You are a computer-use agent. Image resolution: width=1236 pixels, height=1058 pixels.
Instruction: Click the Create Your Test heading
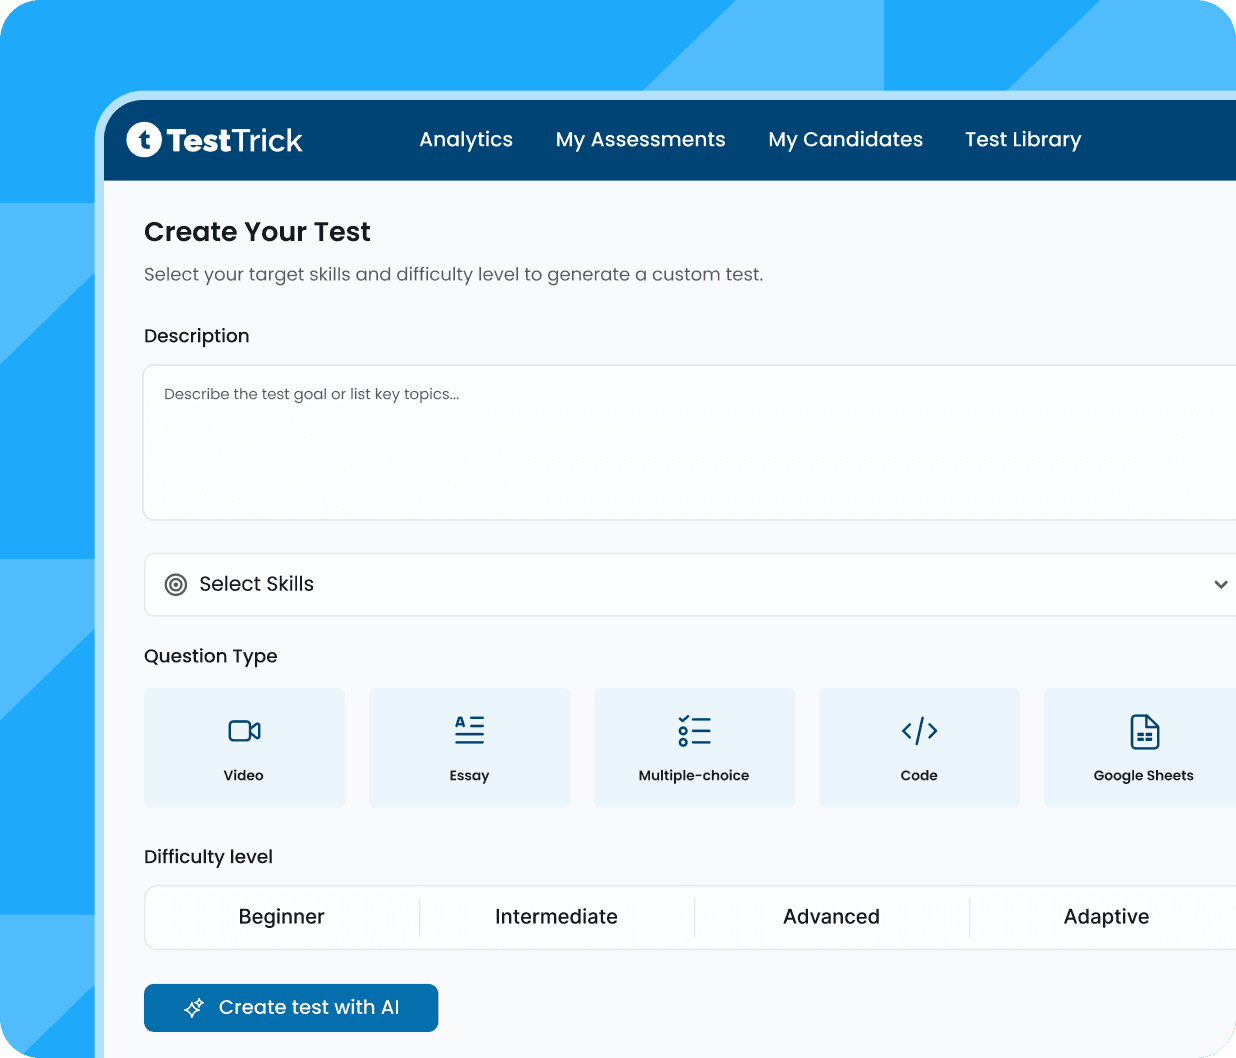pos(257,232)
